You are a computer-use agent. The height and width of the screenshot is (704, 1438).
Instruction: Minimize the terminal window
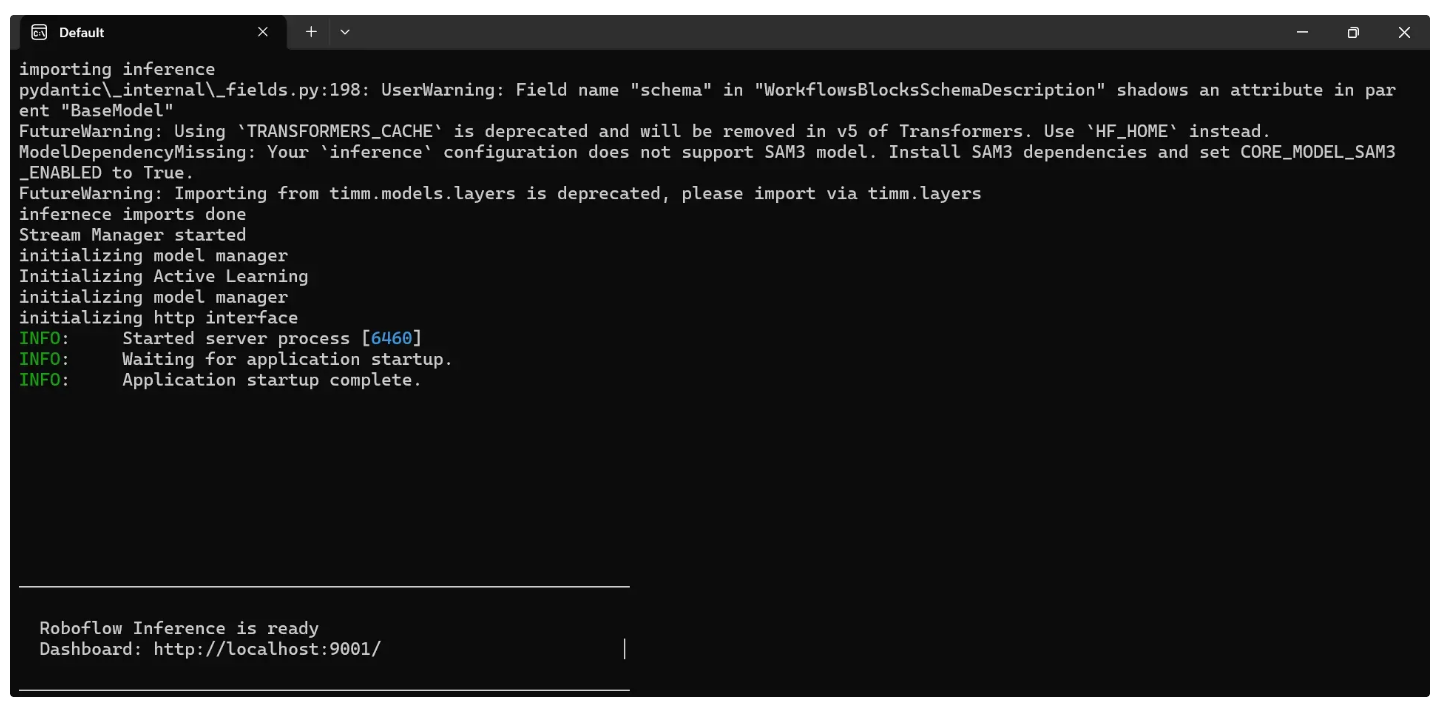(x=1302, y=32)
